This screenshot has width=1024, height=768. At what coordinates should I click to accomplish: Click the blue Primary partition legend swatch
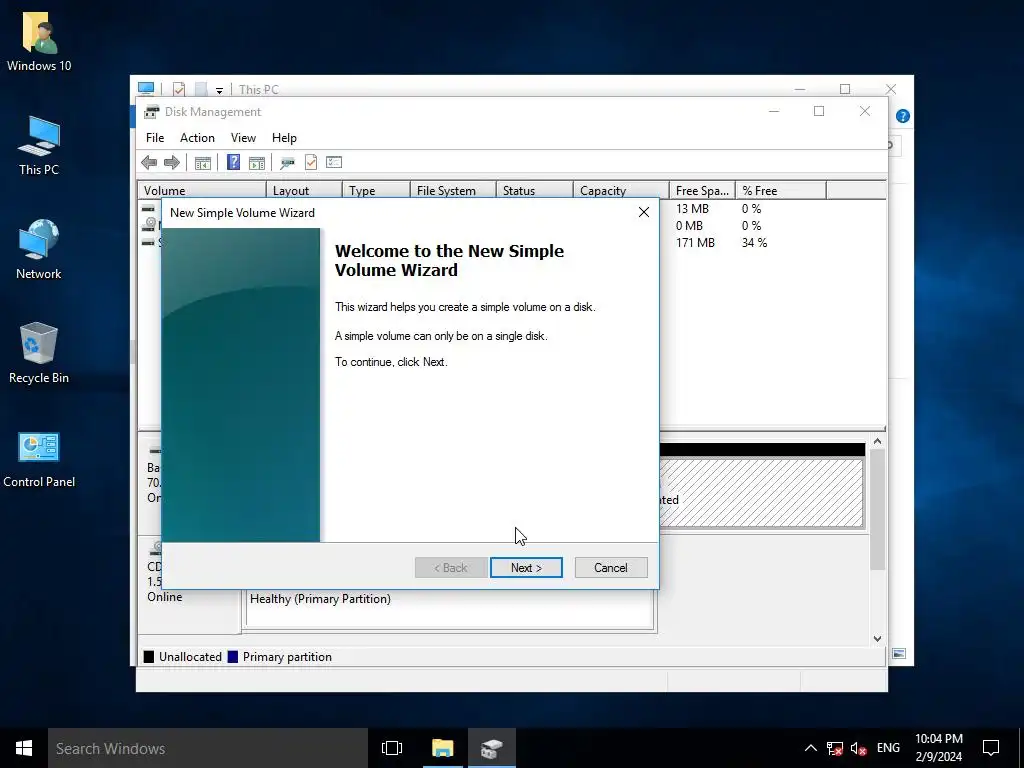click(x=232, y=657)
